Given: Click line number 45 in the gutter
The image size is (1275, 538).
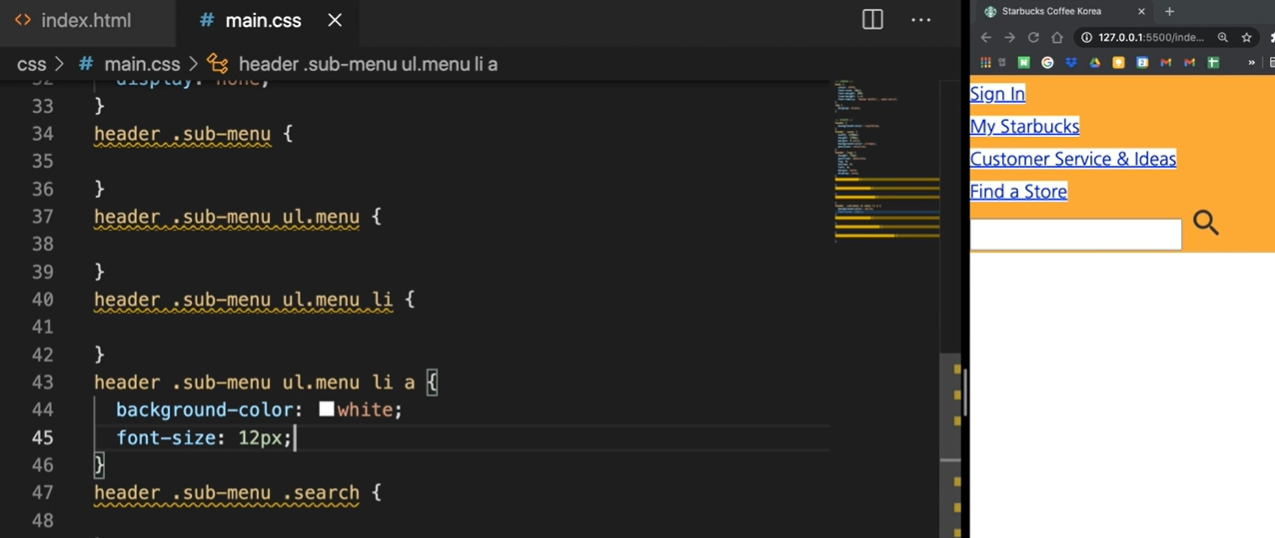Looking at the screenshot, I should tap(42, 437).
